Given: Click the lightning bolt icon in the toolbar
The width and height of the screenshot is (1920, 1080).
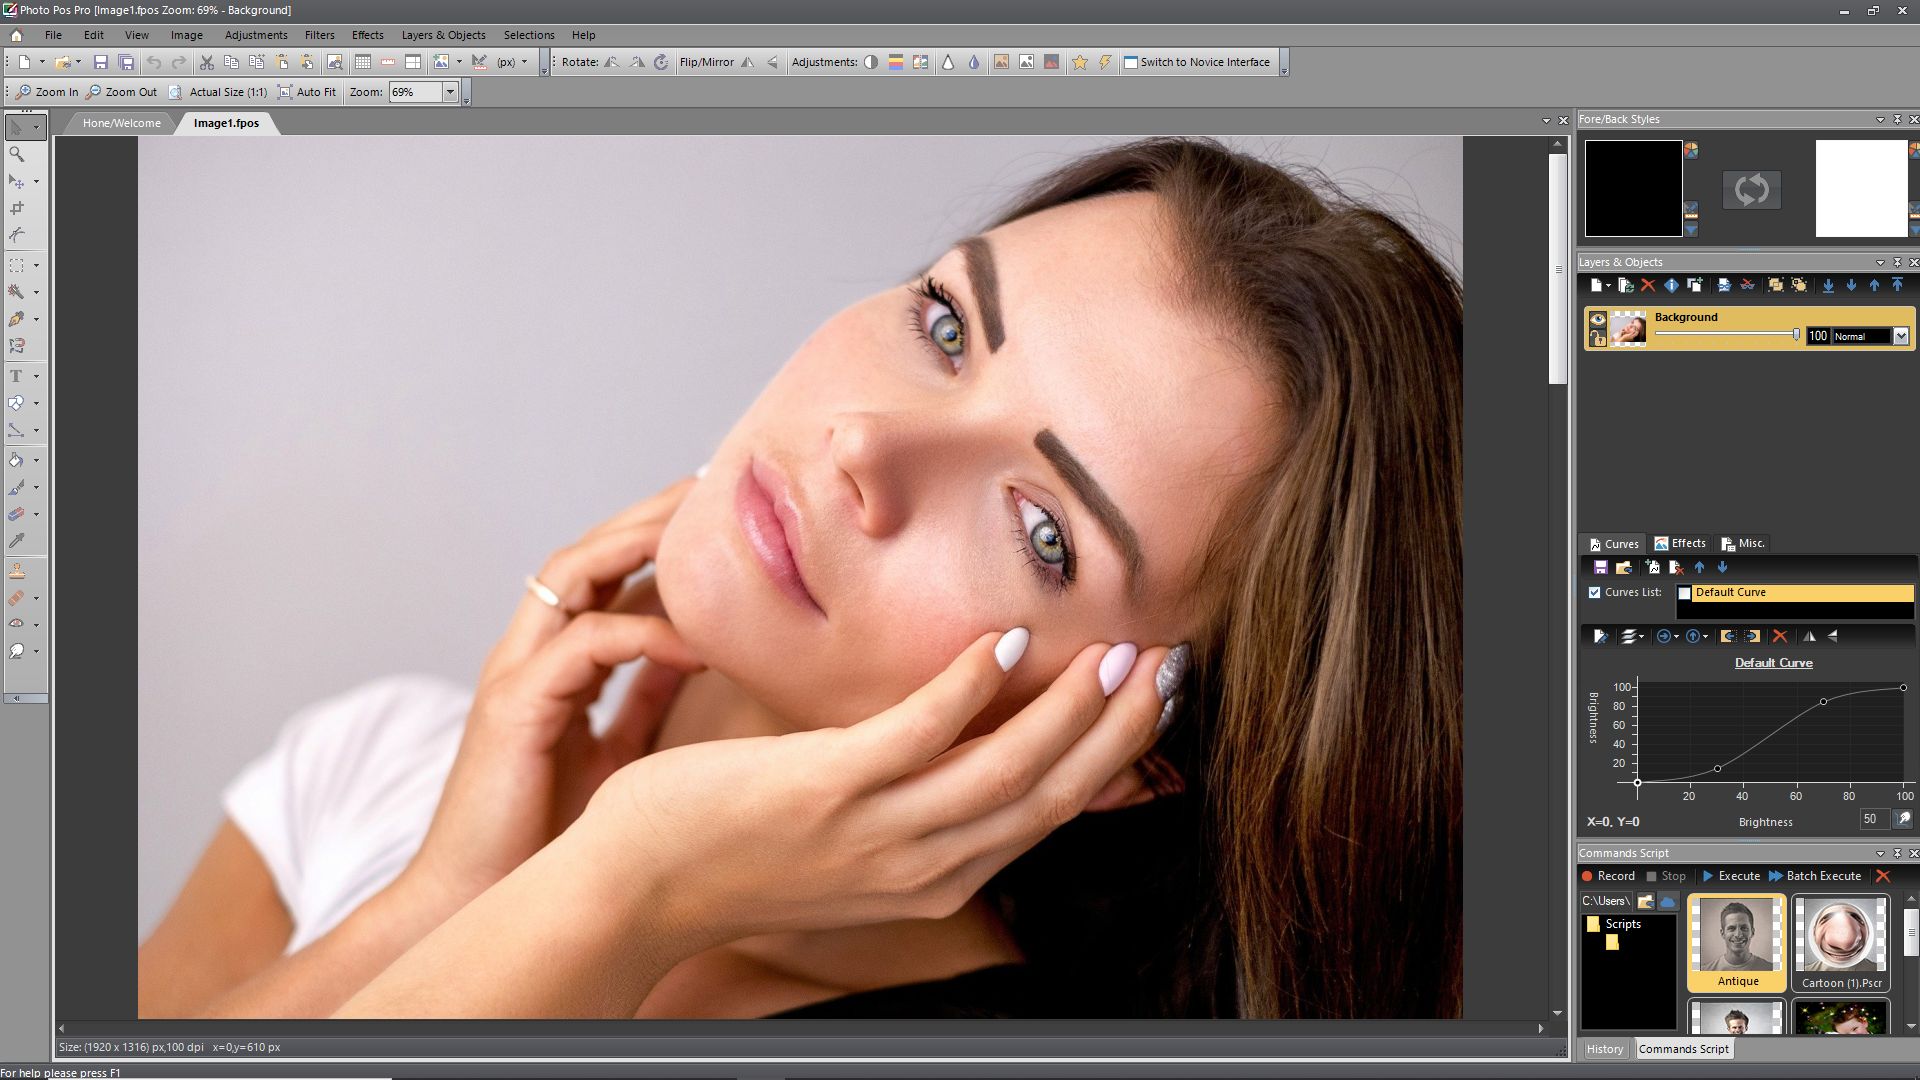Looking at the screenshot, I should coord(1105,62).
